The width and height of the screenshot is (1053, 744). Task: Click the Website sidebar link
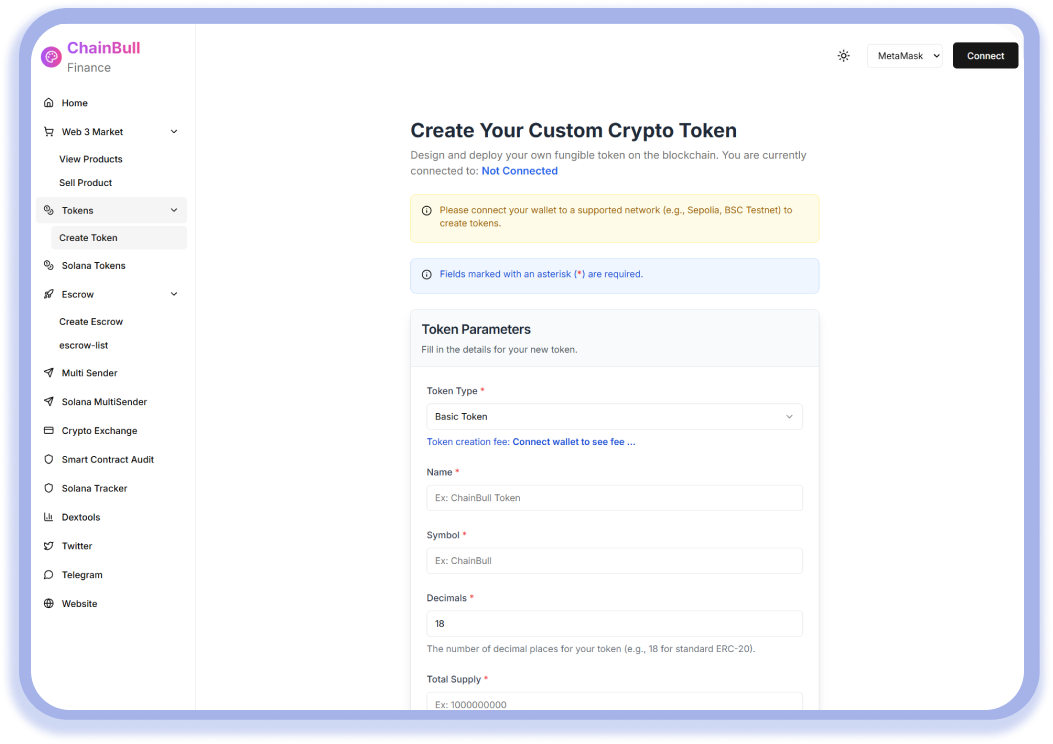click(x=79, y=604)
